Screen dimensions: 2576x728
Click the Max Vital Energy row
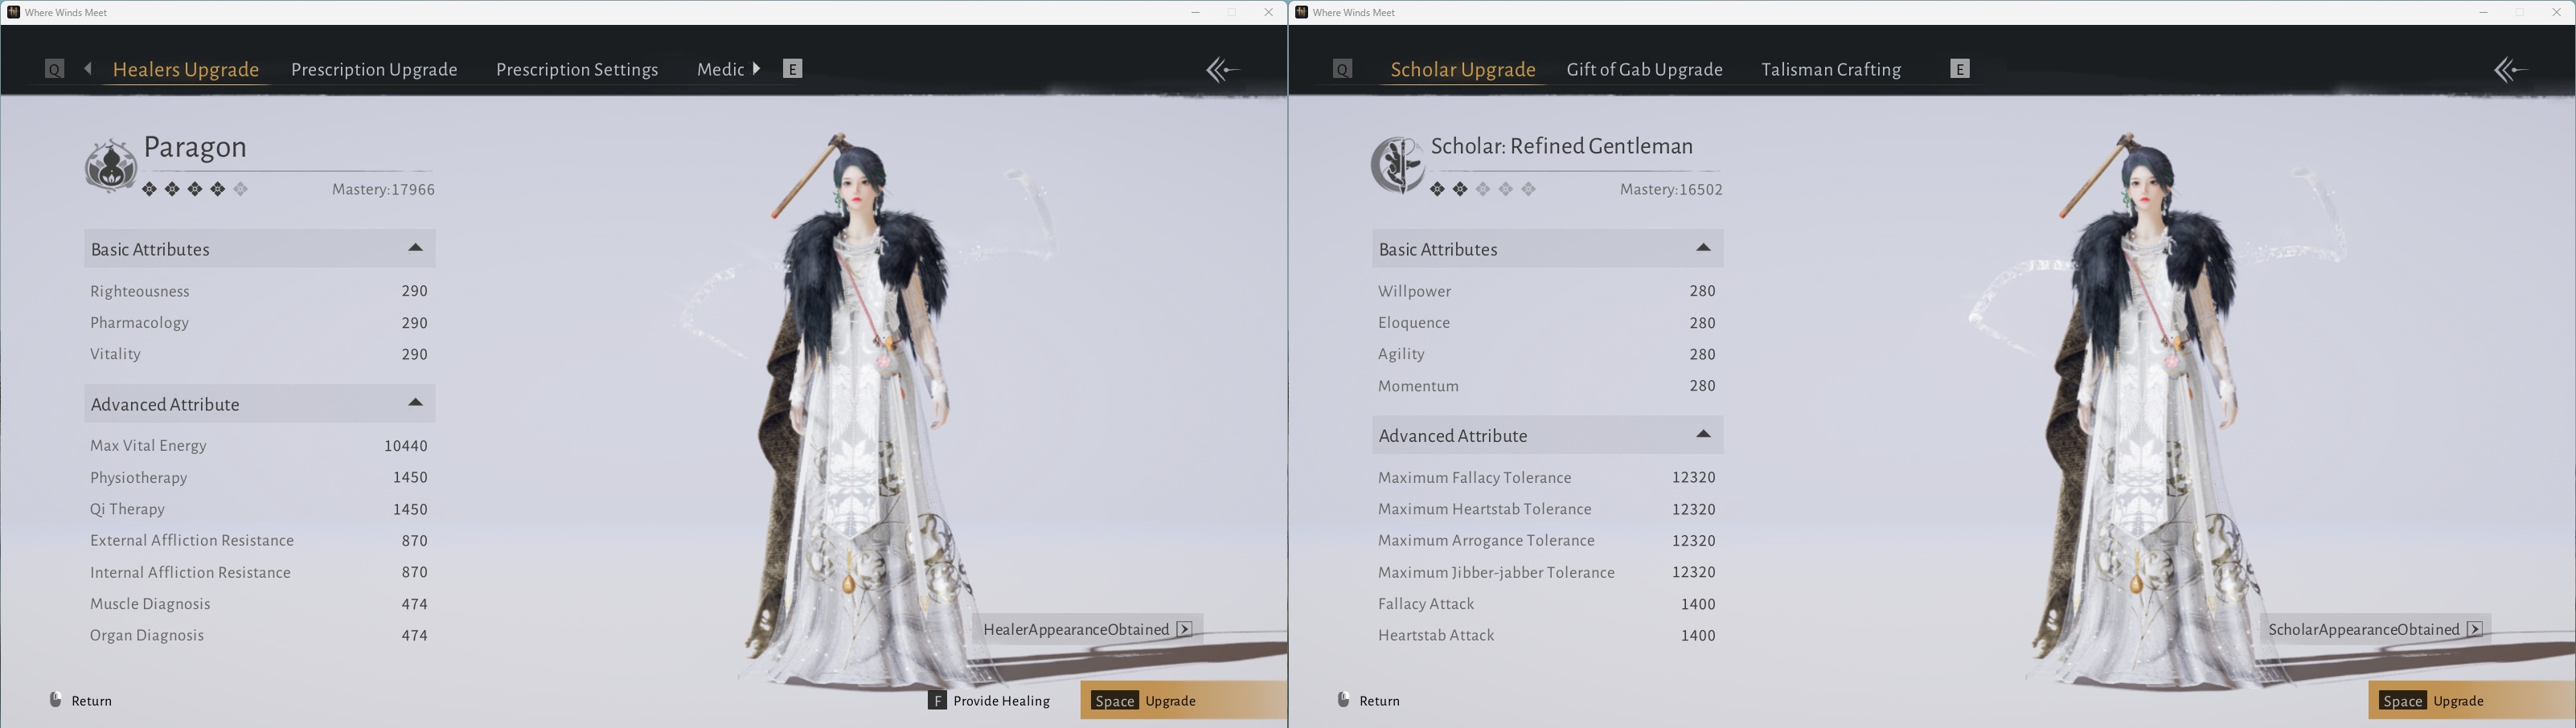259,446
